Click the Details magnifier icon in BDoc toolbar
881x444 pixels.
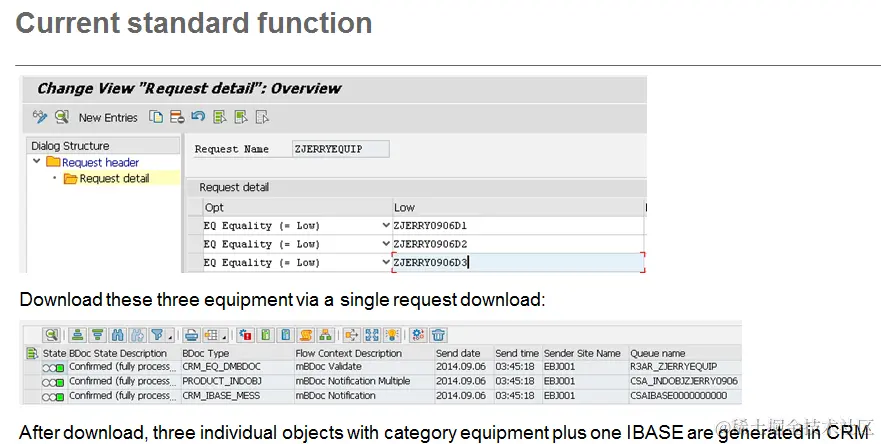(52, 335)
